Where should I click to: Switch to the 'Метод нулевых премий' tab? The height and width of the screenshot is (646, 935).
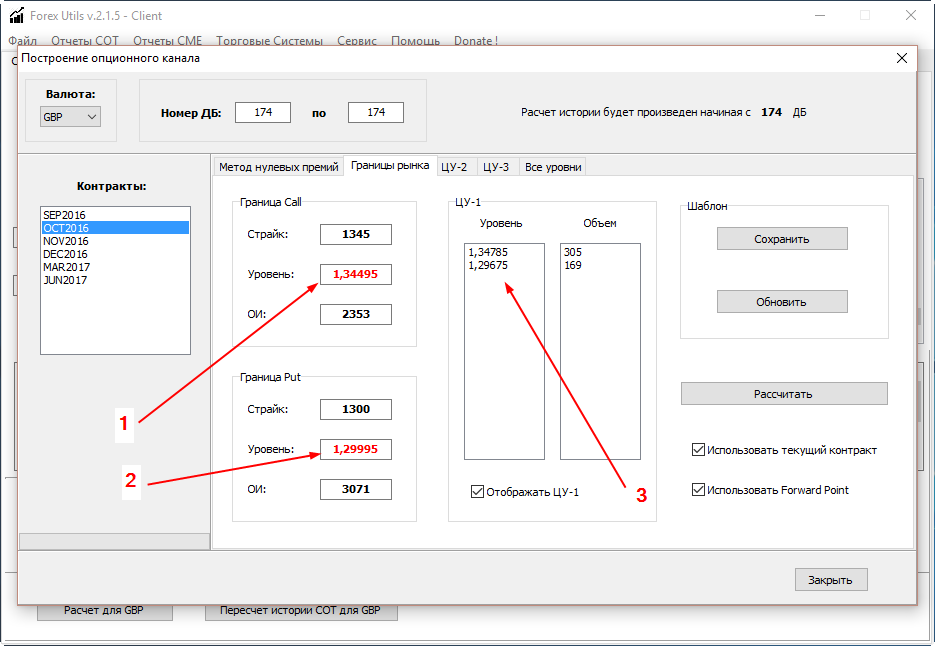click(x=278, y=167)
